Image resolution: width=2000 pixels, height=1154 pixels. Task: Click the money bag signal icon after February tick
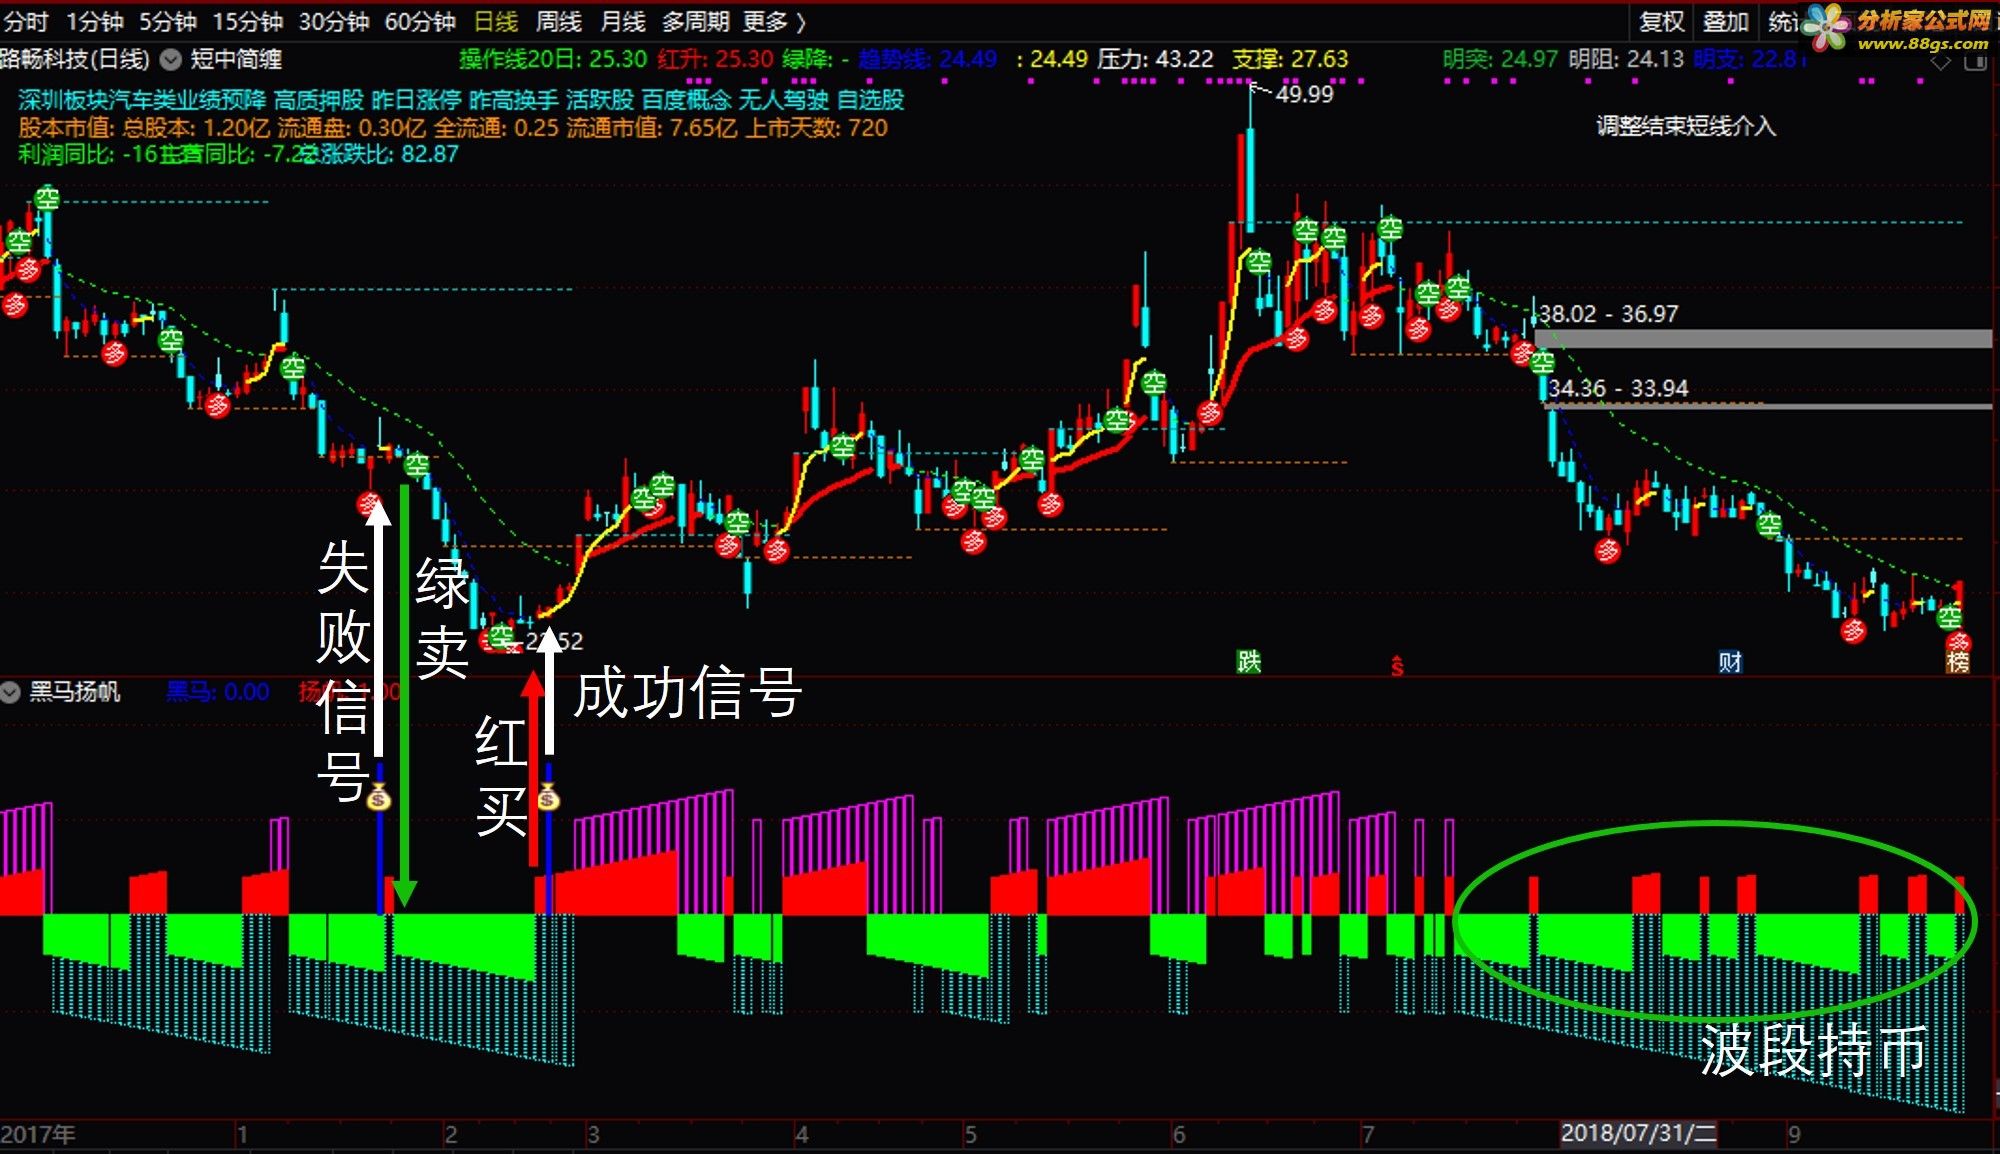click(x=548, y=798)
